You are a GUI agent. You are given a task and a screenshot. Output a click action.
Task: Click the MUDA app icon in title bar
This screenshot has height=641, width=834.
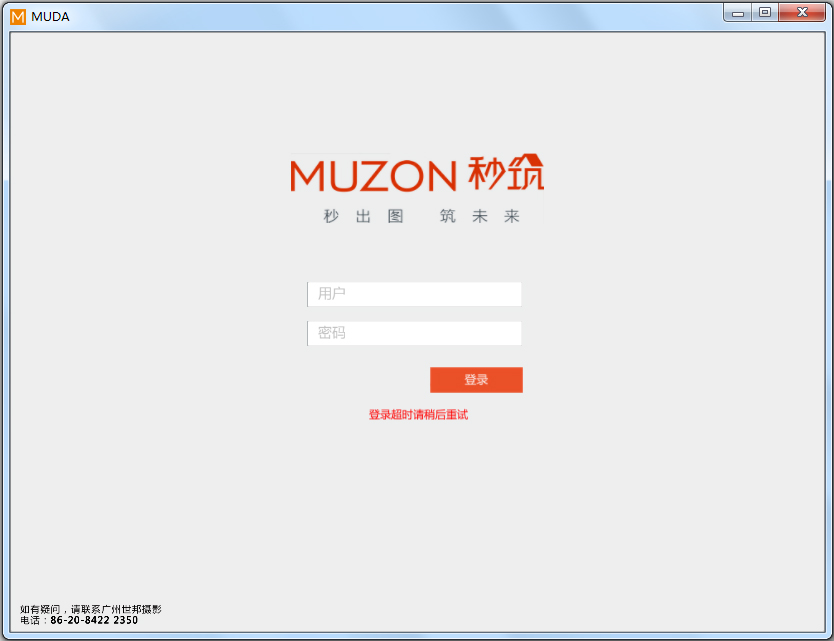tap(18, 17)
